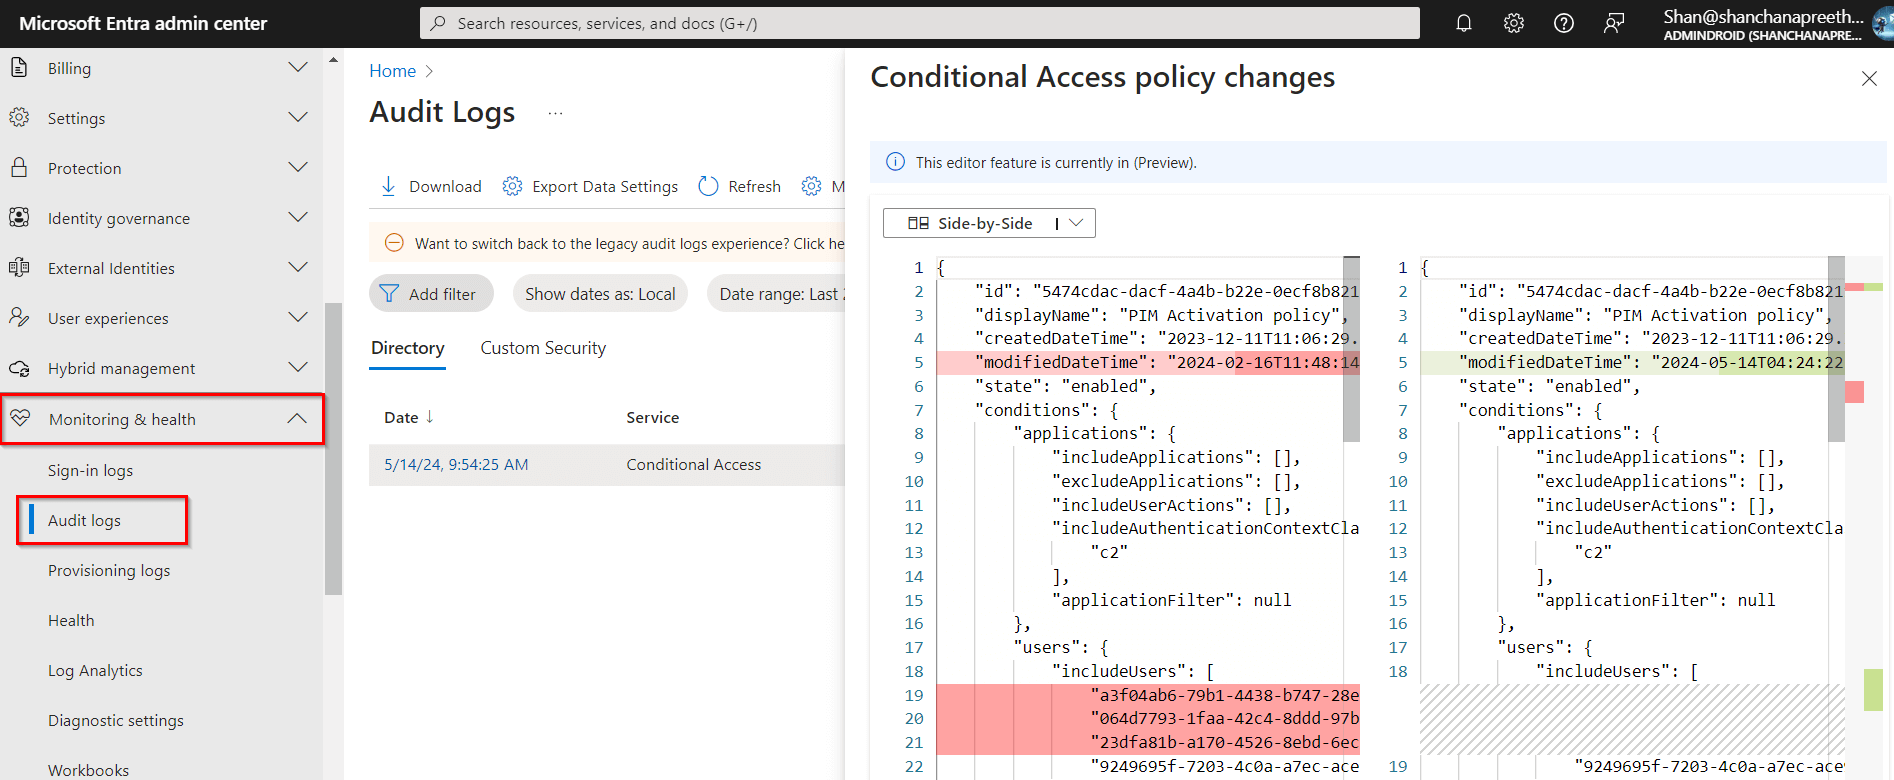Open Log Analytics
This screenshot has width=1894, height=780.
(95, 670)
